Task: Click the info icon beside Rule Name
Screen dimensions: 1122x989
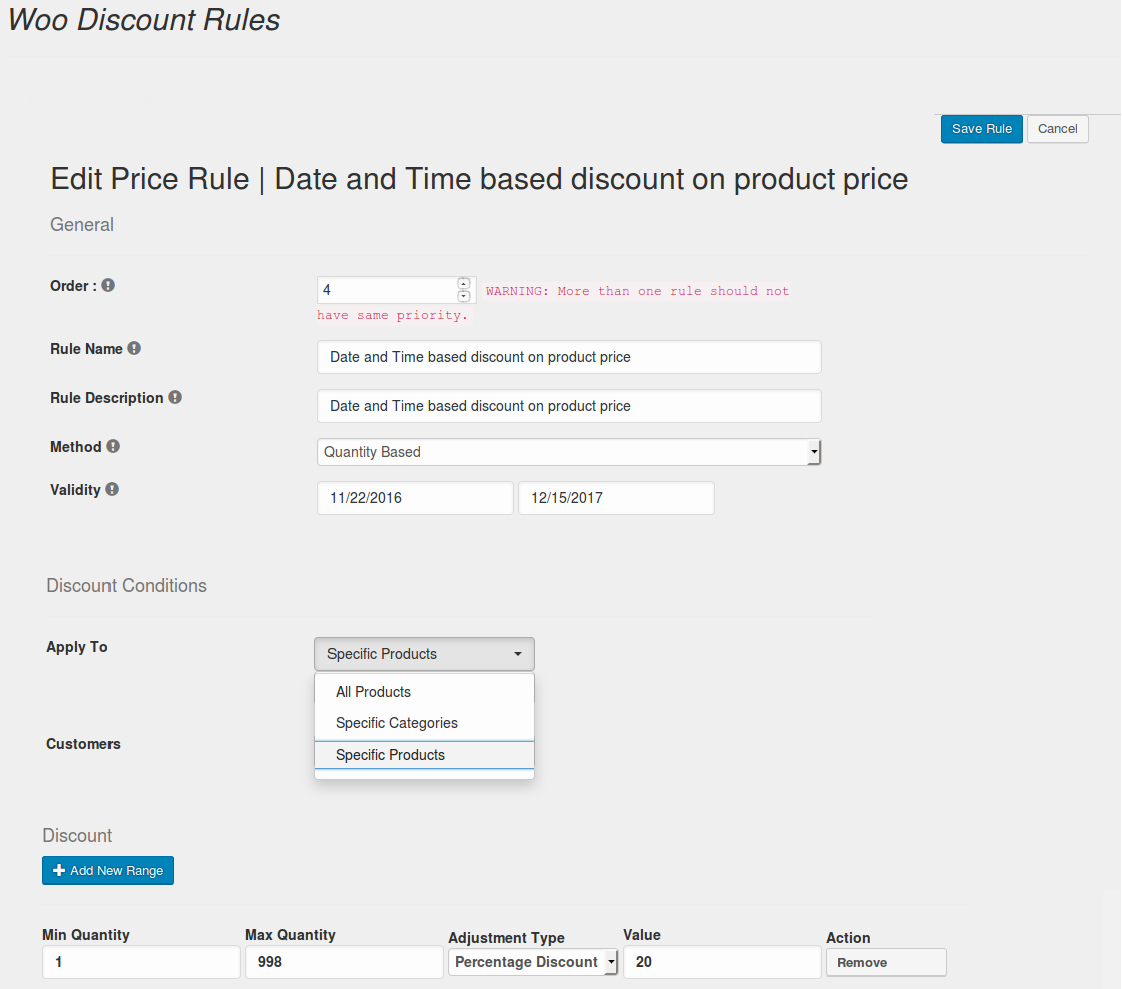Action: pos(134,349)
